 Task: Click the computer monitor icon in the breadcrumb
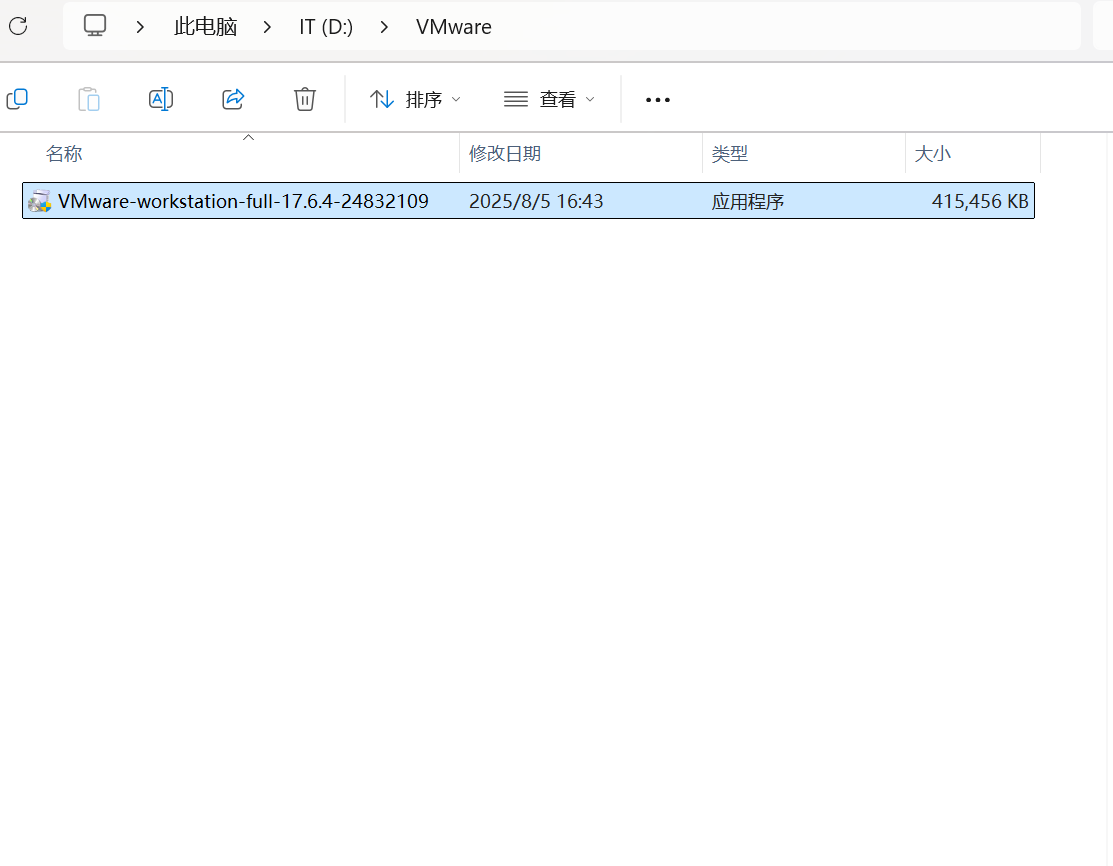tap(95, 26)
